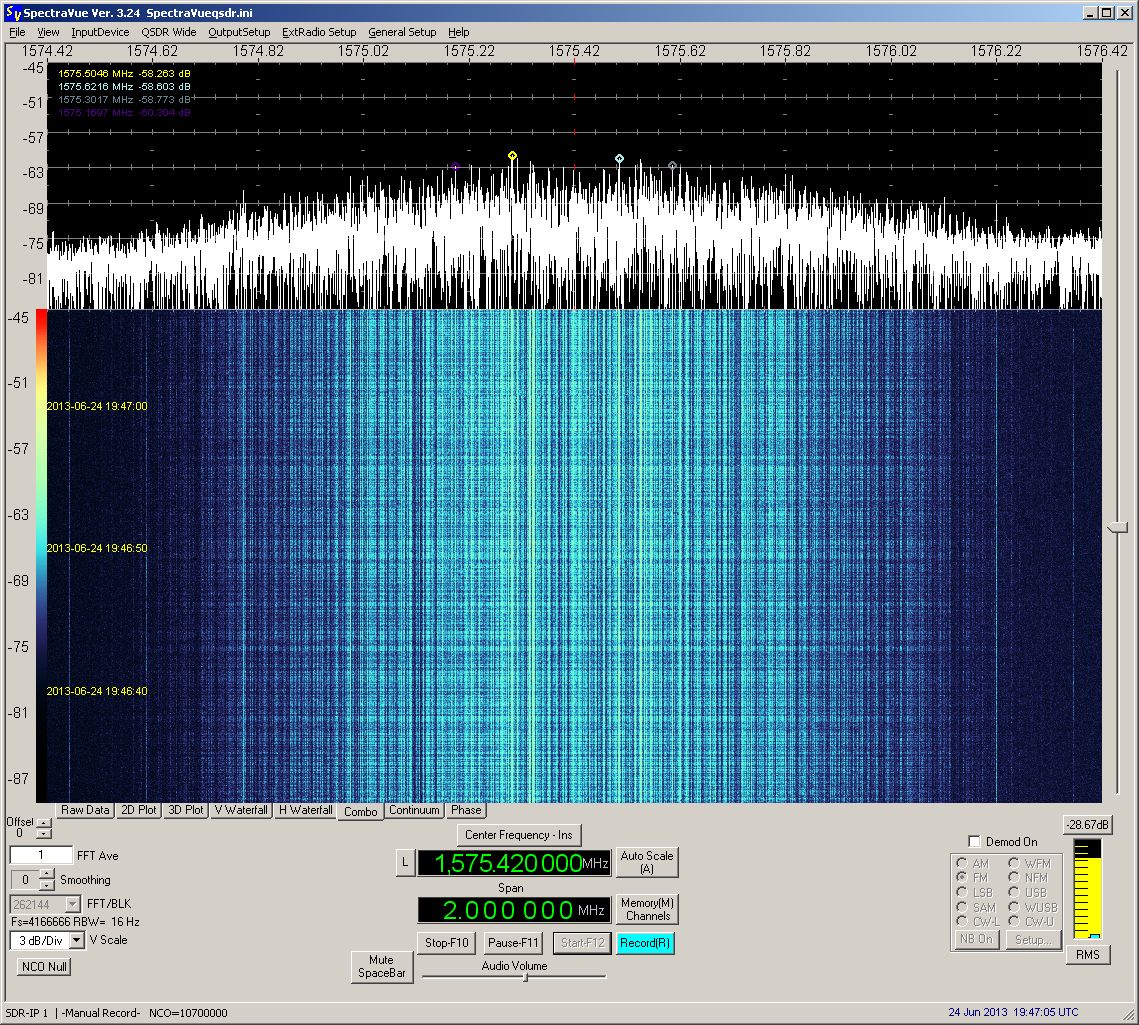The height and width of the screenshot is (1025, 1139).
Task: Click the SpectraVue icon in the title bar
Action: (x=12, y=13)
